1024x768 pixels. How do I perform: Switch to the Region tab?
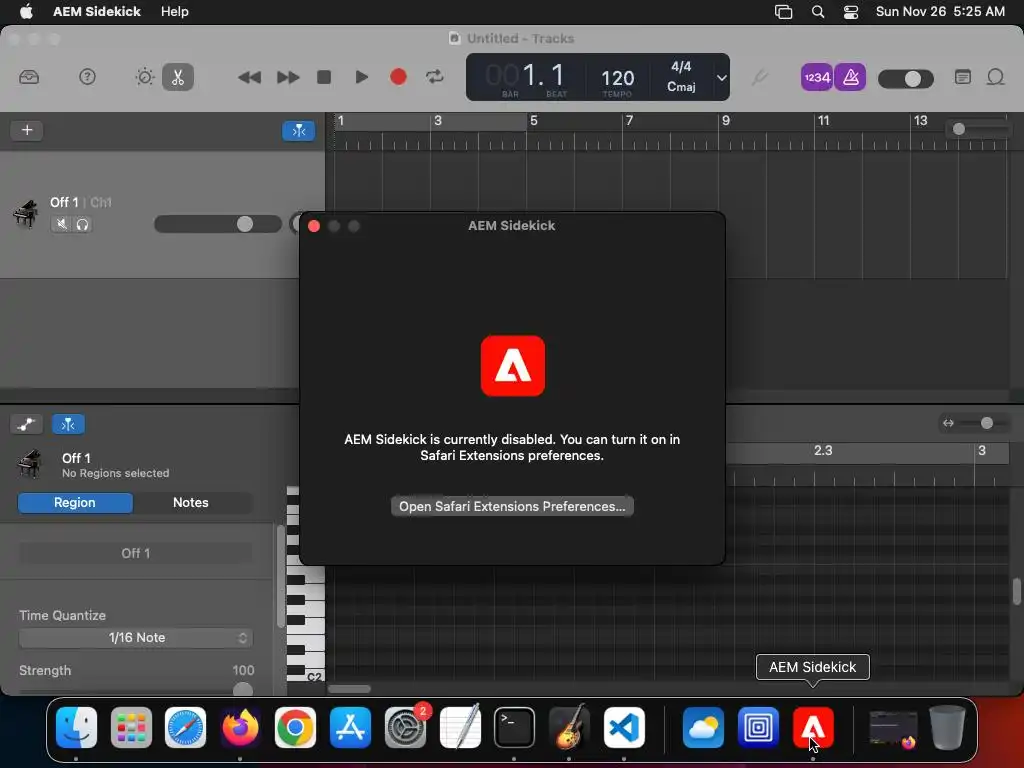75,502
